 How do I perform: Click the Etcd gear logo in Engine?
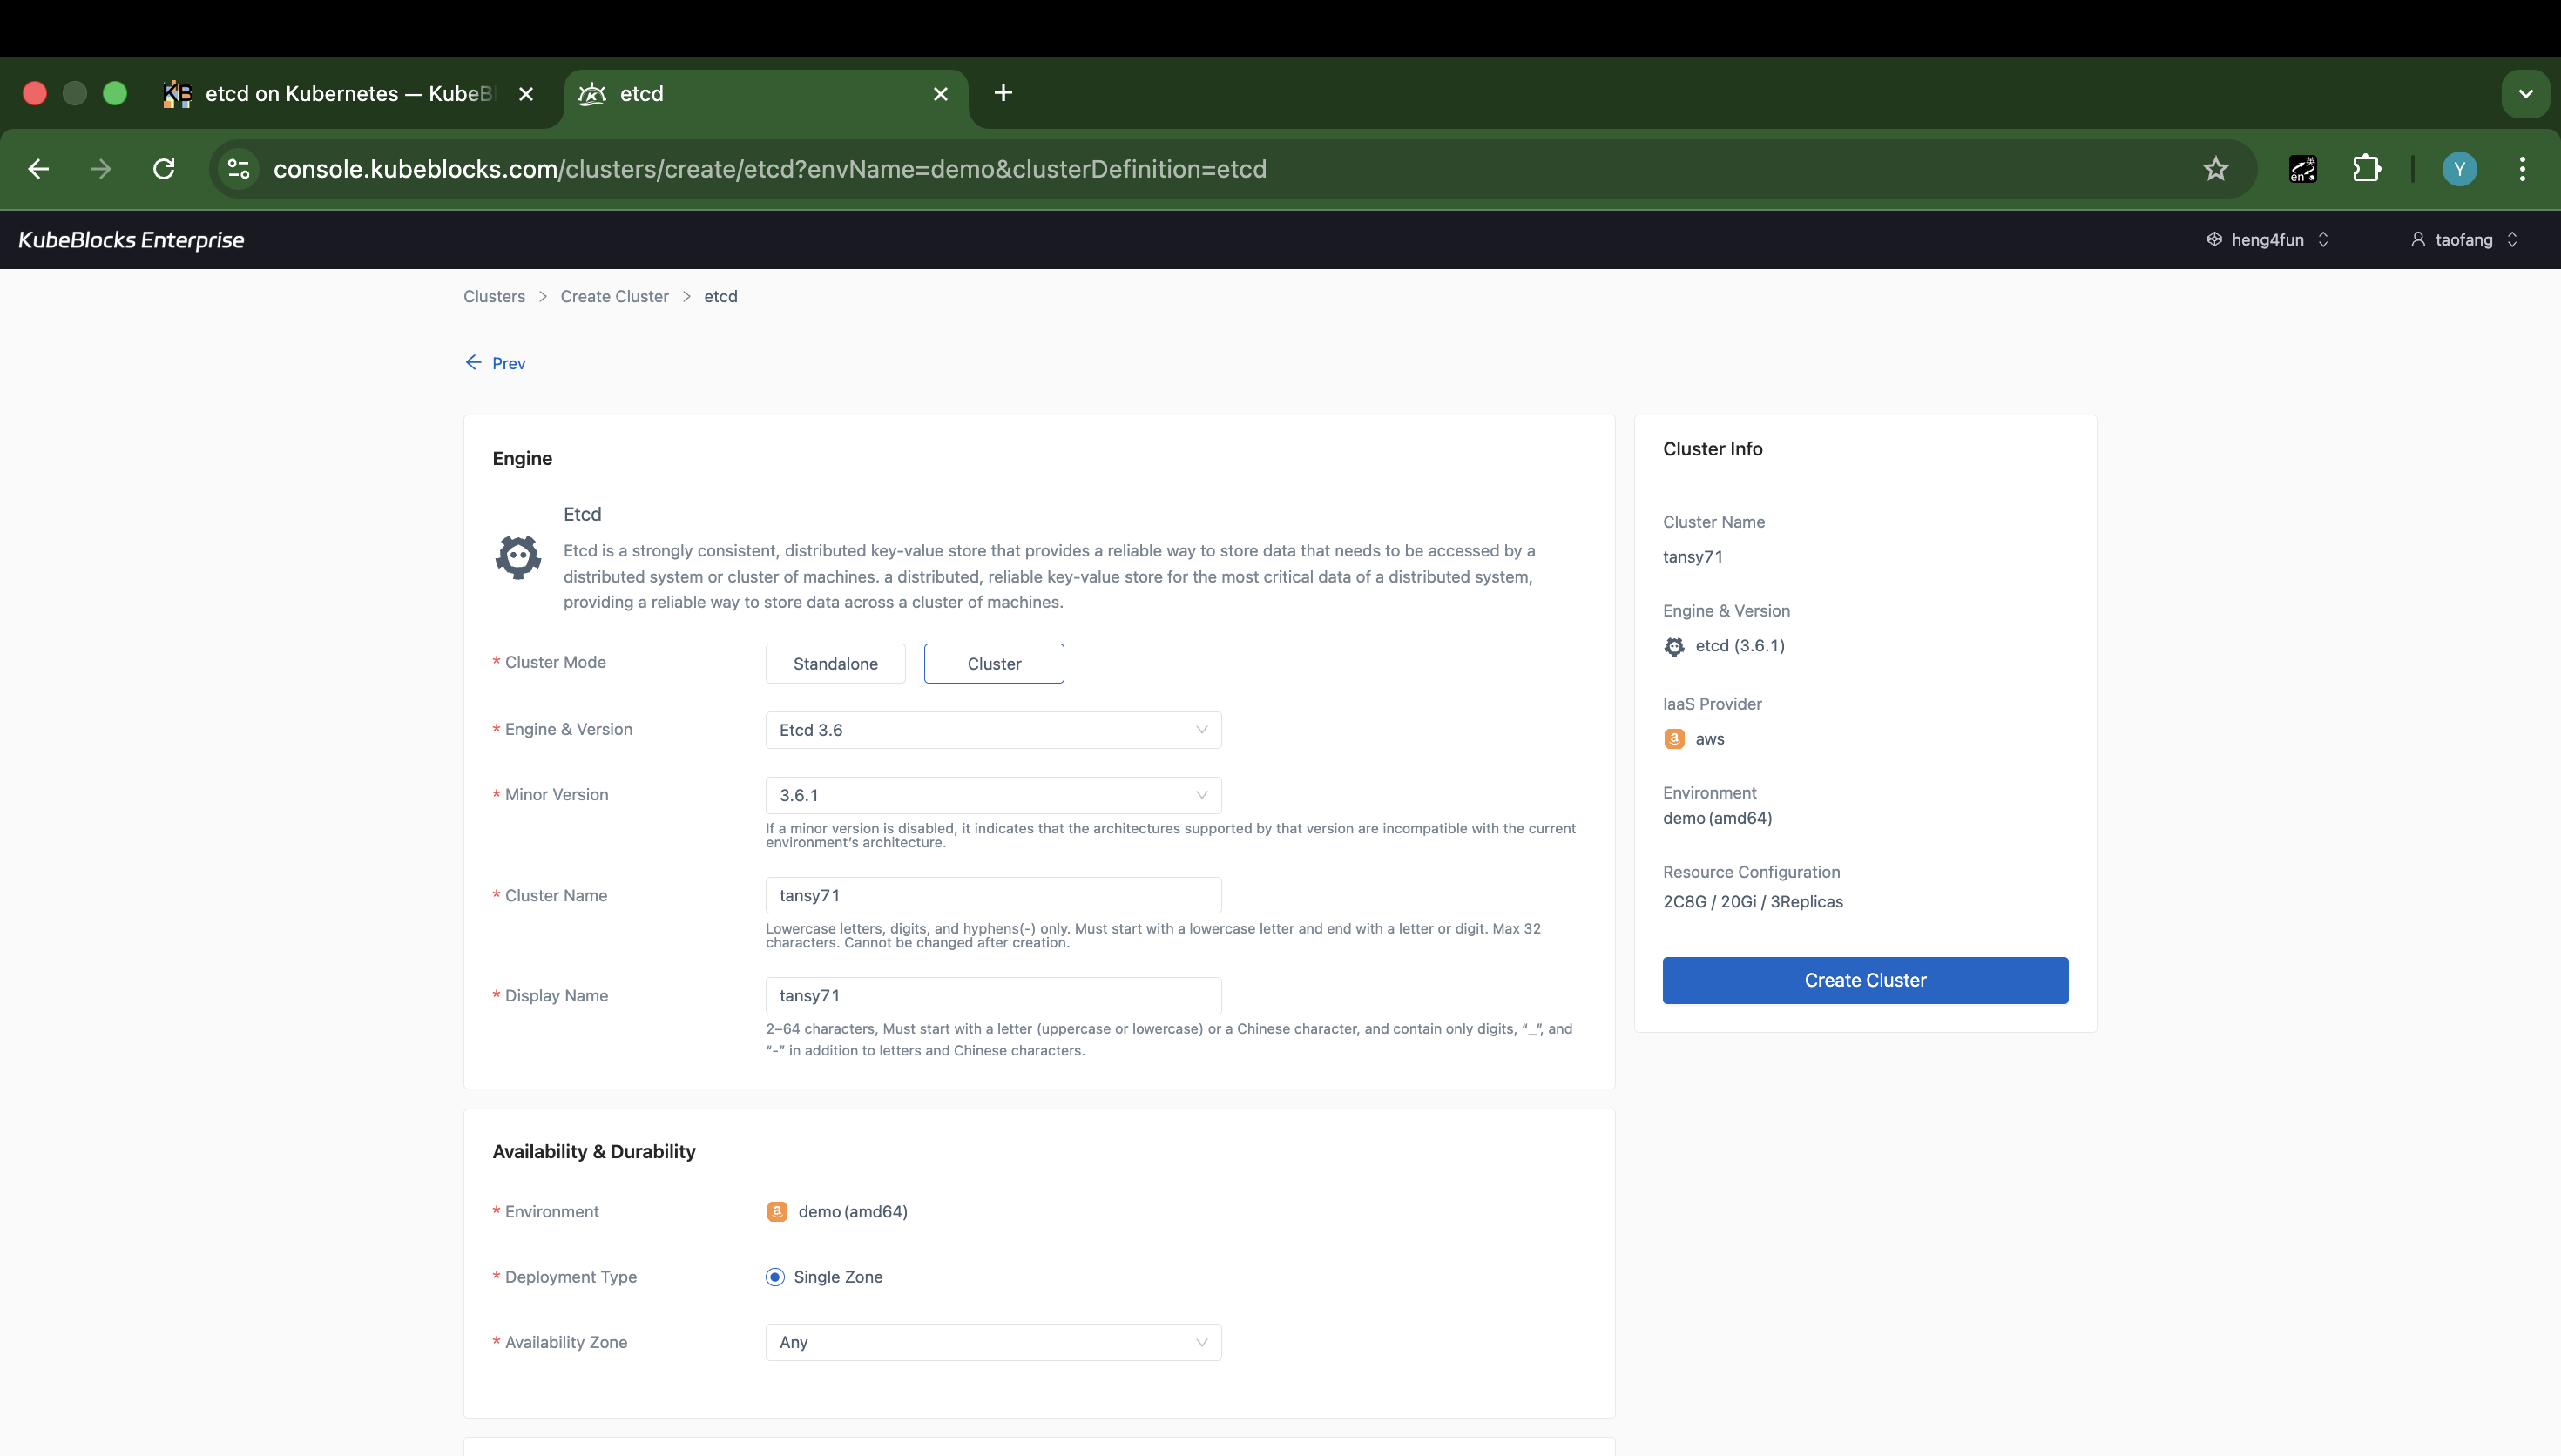coord(518,557)
